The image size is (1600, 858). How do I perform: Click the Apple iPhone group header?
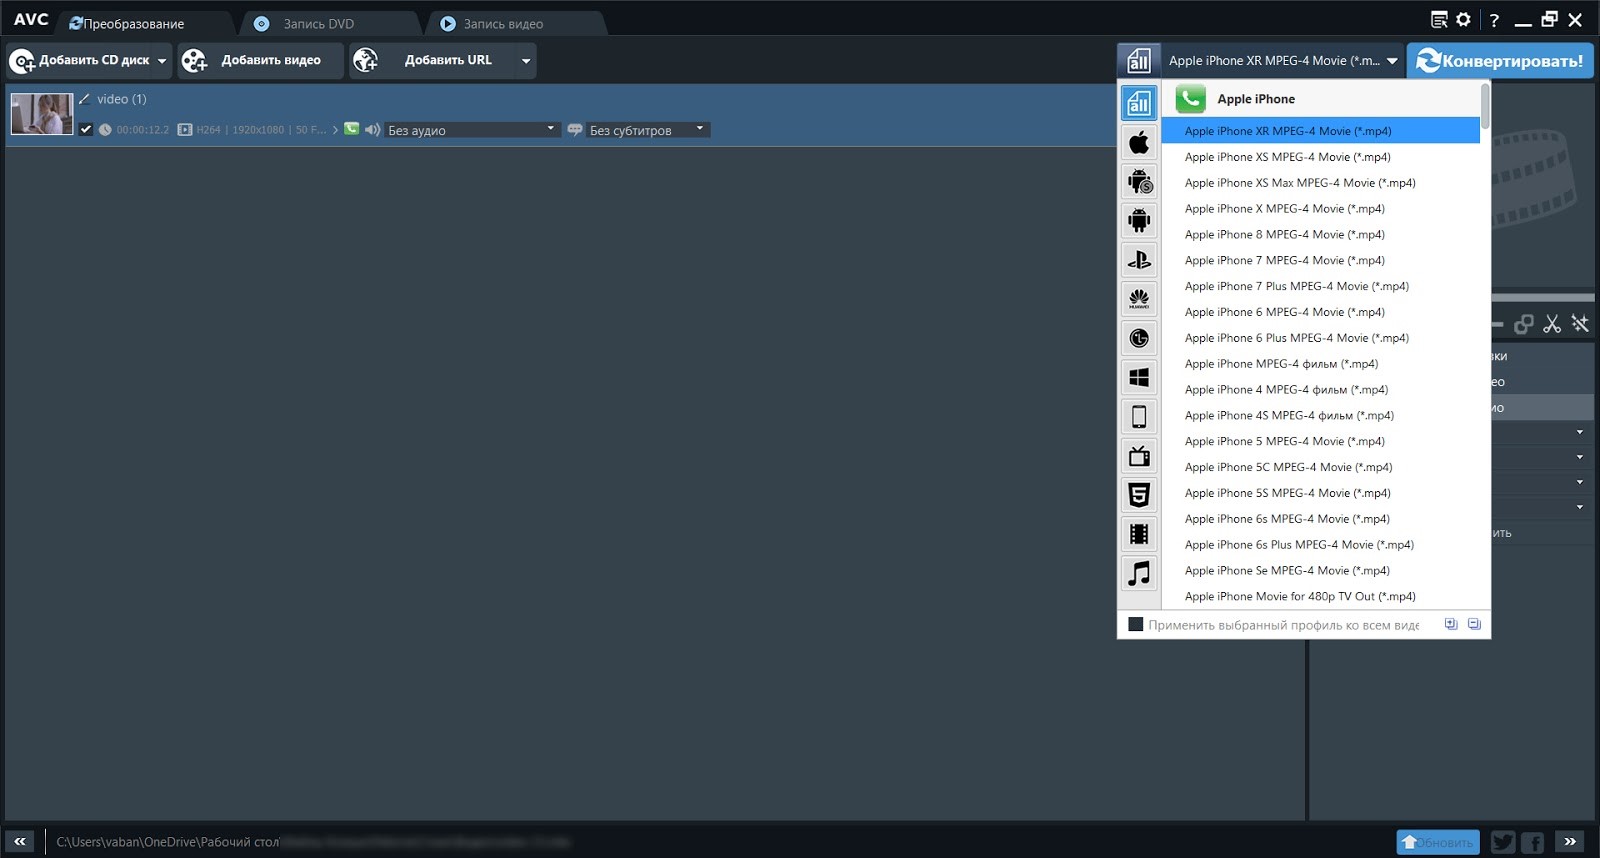[x=1320, y=99]
